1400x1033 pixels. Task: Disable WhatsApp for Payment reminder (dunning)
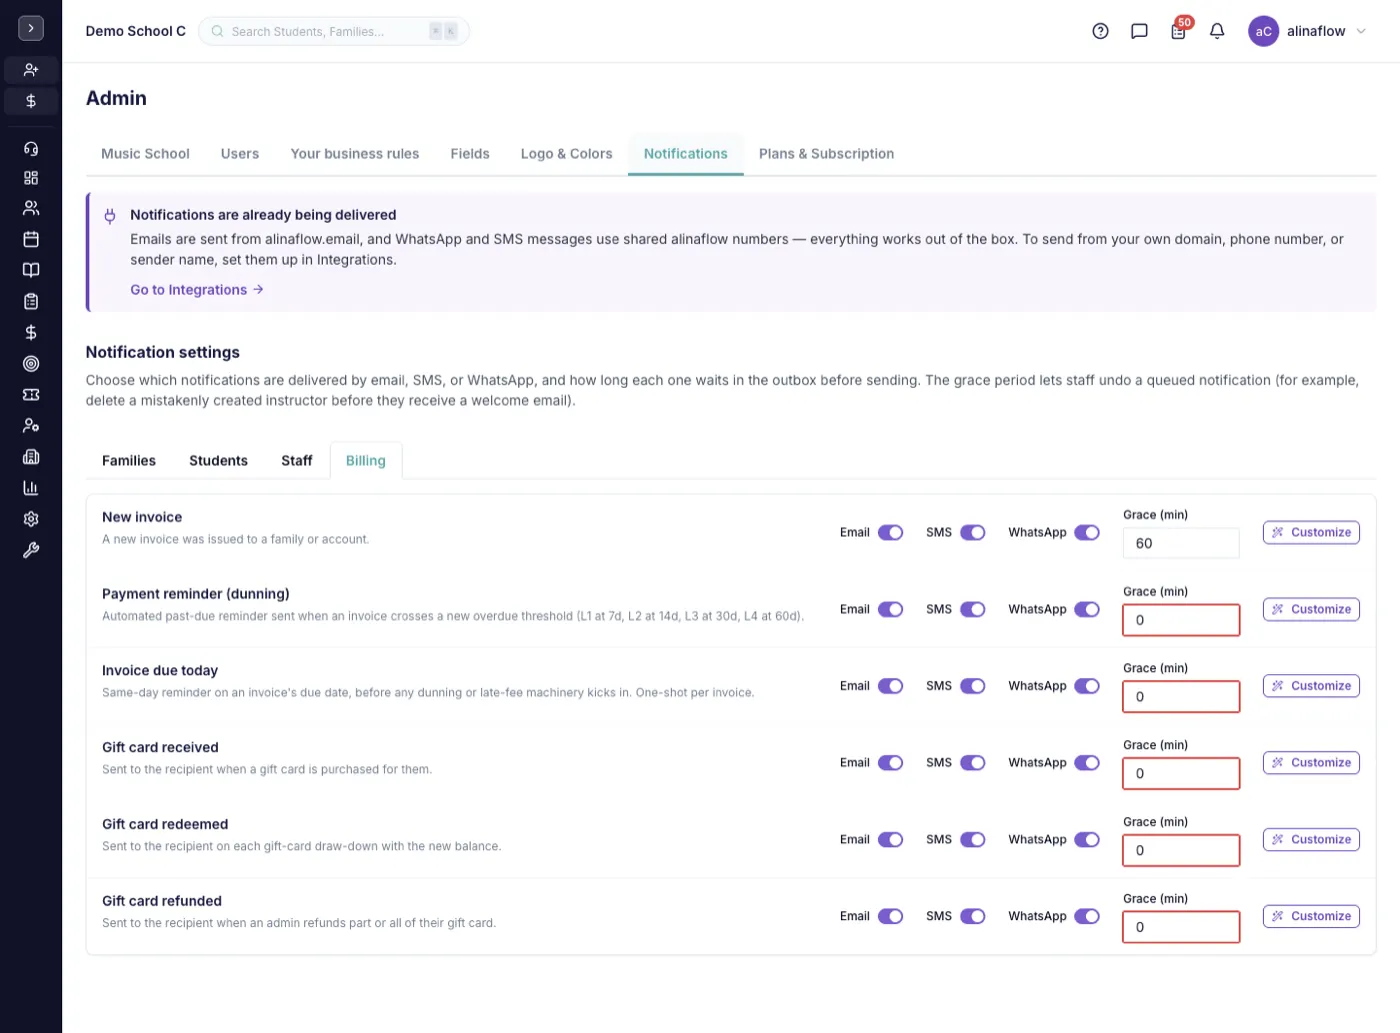1087,610
